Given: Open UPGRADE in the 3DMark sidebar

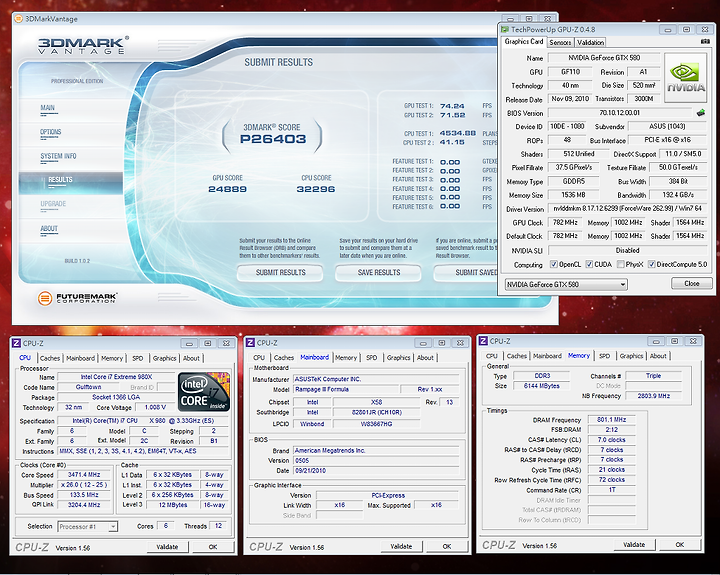Looking at the screenshot, I should (x=53, y=204).
